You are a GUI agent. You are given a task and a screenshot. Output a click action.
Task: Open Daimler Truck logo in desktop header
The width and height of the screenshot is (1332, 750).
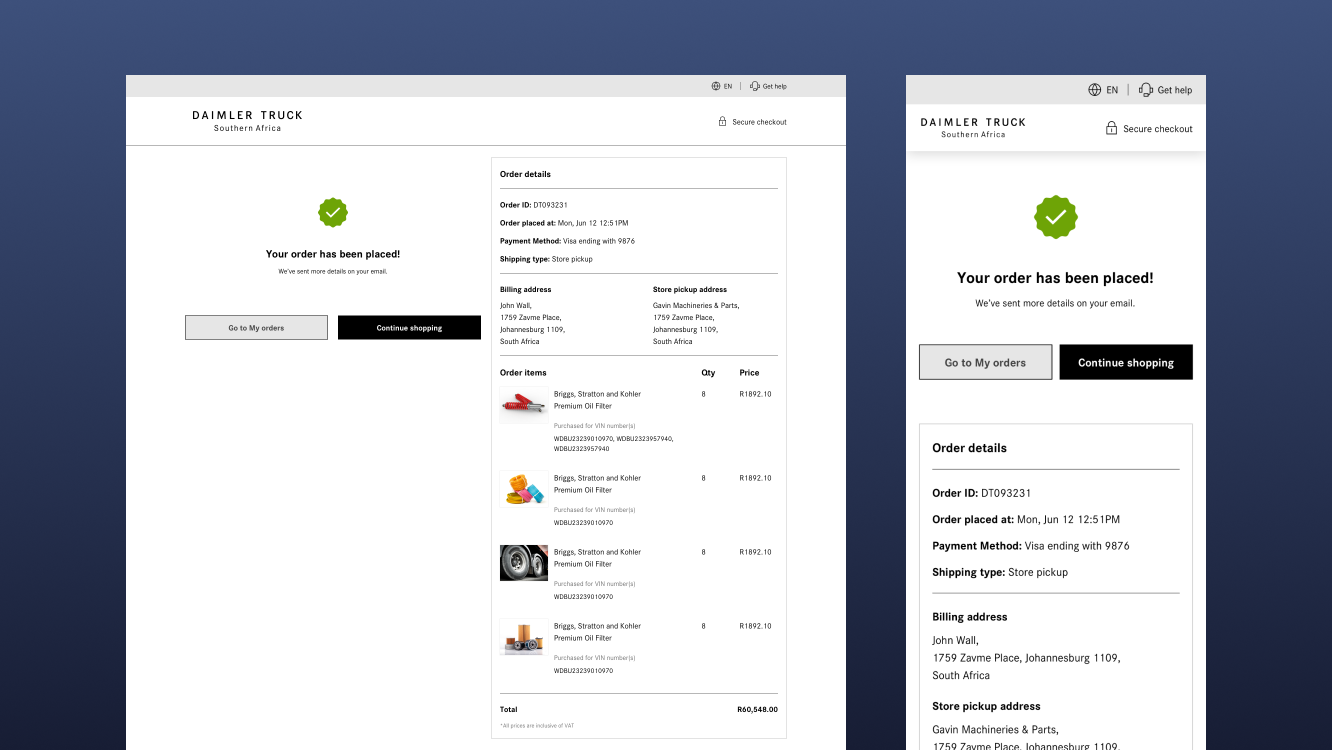(248, 121)
